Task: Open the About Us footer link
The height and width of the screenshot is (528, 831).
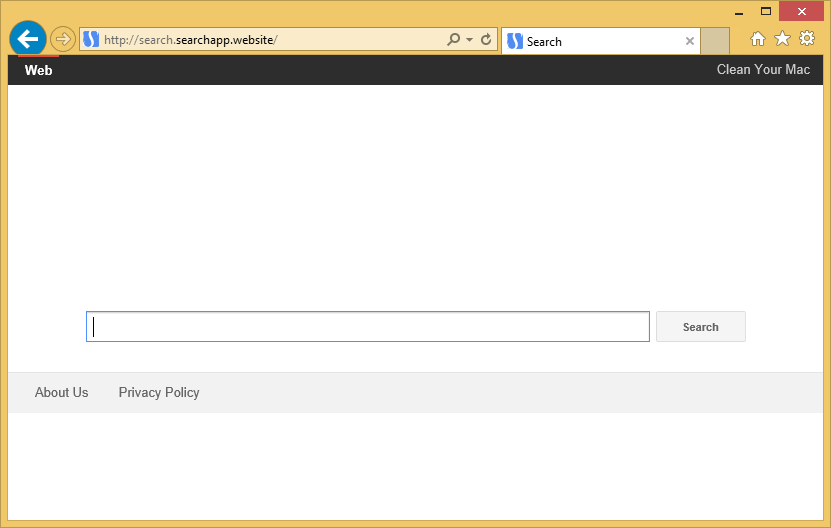Action: tap(61, 393)
